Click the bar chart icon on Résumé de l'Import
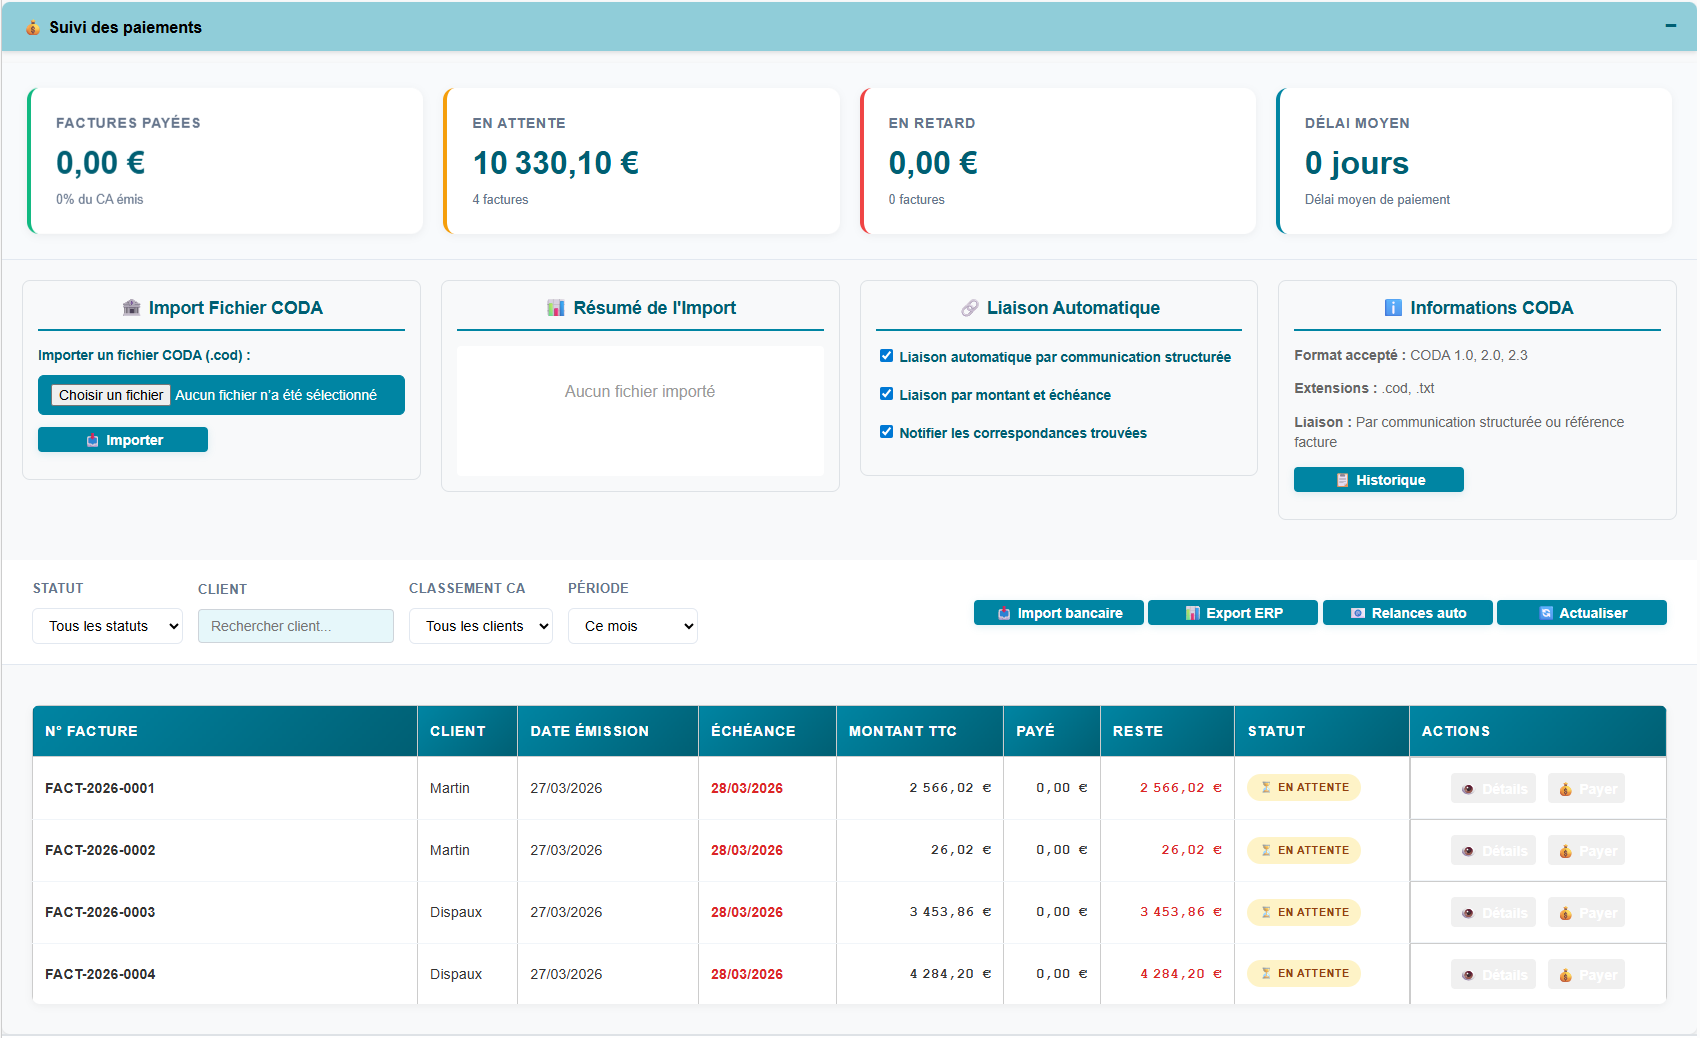Image resolution: width=1700 pixels, height=1038 pixels. (x=555, y=307)
